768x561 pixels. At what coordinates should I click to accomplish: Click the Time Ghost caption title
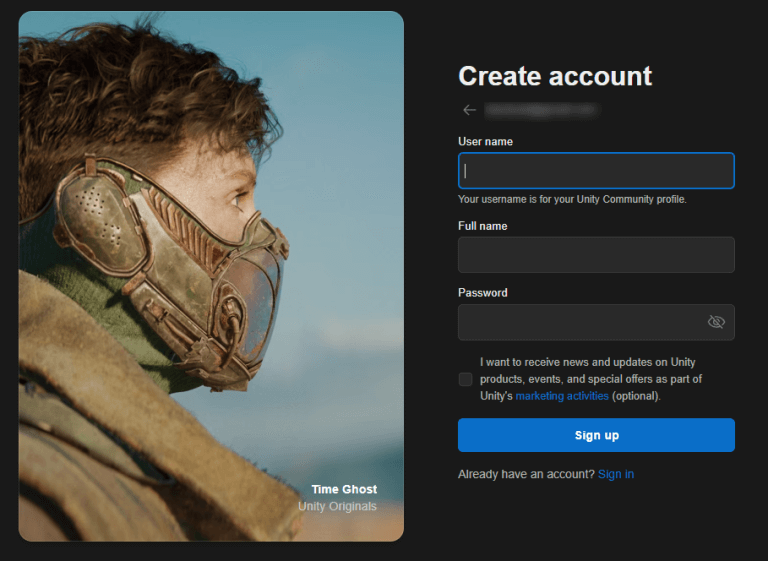[344, 489]
